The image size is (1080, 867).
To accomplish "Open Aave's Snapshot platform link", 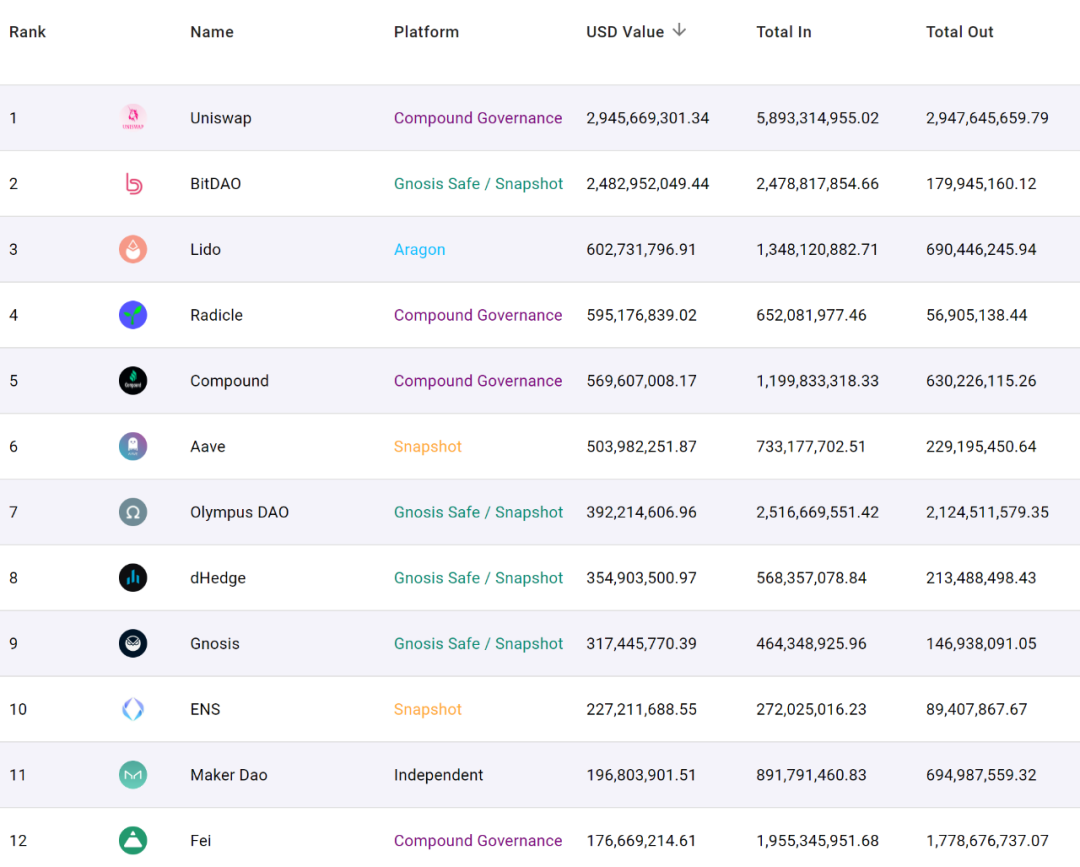I will (x=427, y=447).
